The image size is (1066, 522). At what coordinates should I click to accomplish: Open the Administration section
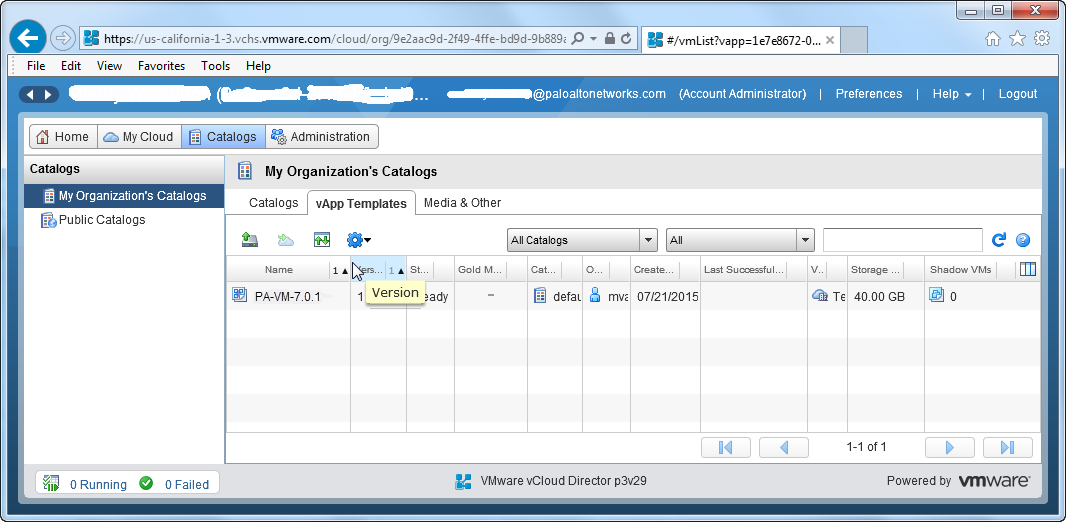tap(321, 137)
